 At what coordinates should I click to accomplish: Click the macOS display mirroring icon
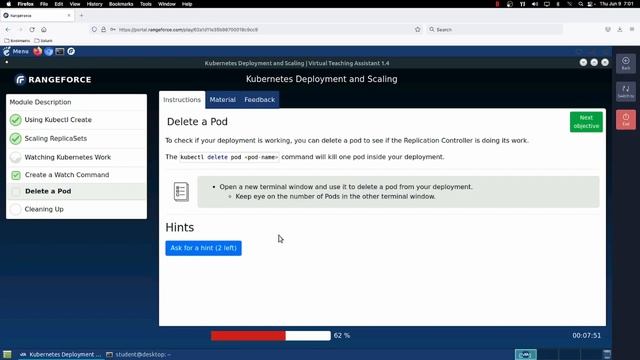click(x=547, y=4)
